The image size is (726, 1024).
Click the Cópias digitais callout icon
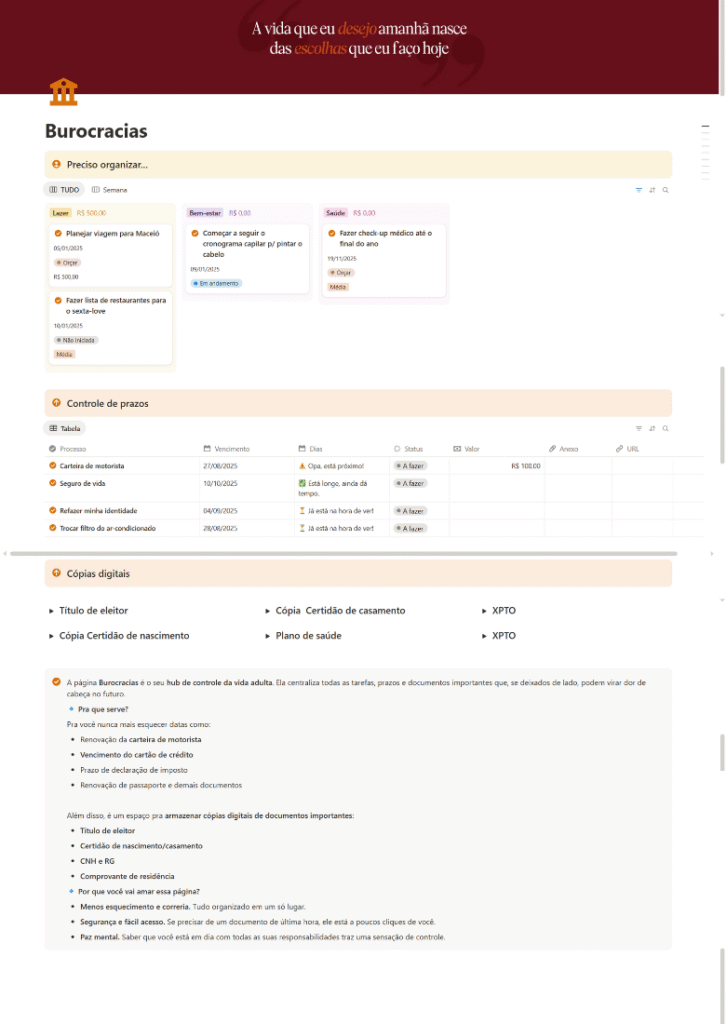[56, 573]
